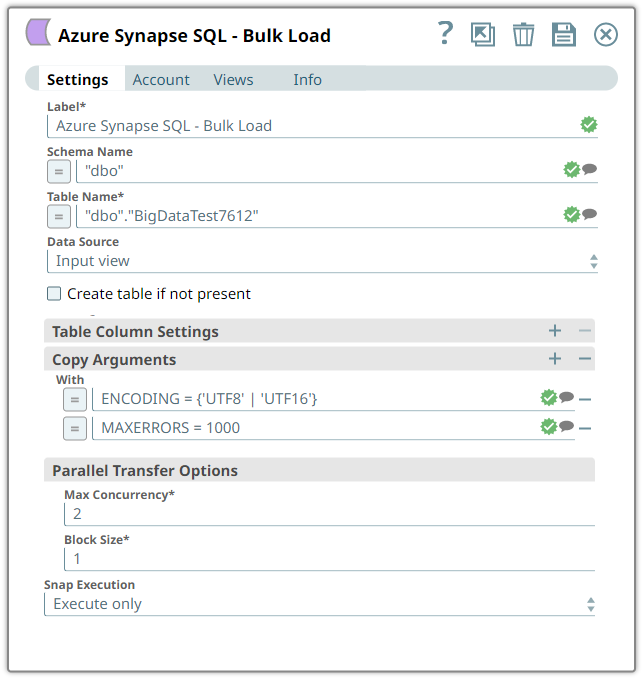Toggle expression button for Schema Name
The image size is (643, 681).
59,172
